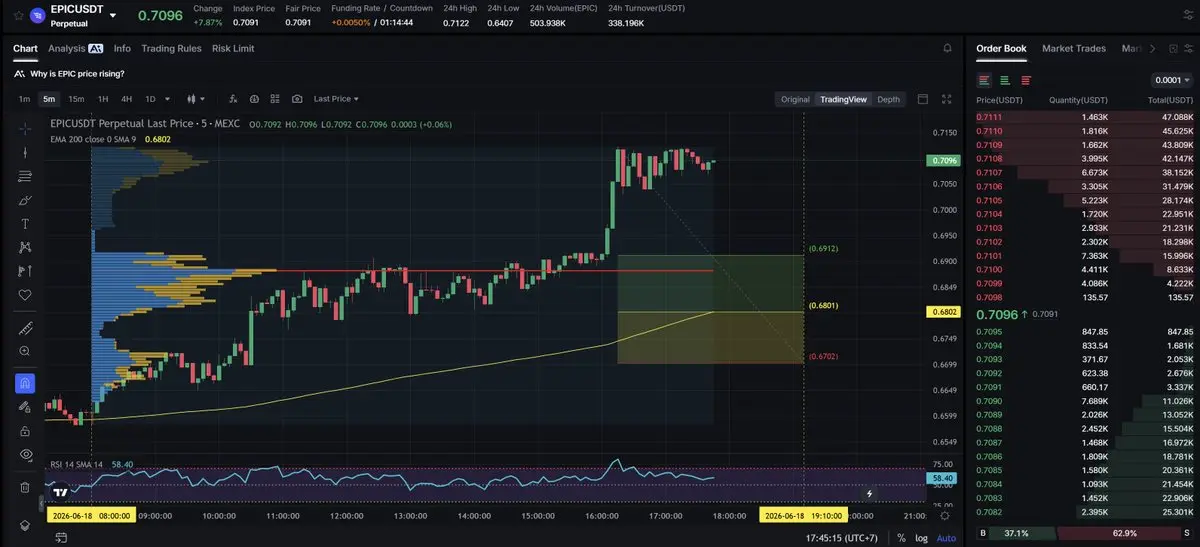Expand more timeframe intervals arrow
1200x547 pixels.
tap(168, 99)
